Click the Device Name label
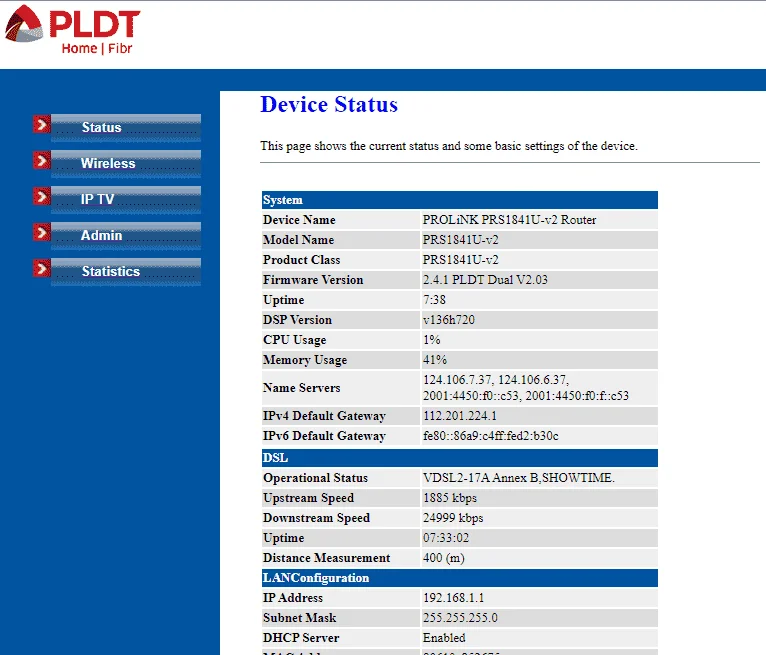766x655 pixels. 299,220
